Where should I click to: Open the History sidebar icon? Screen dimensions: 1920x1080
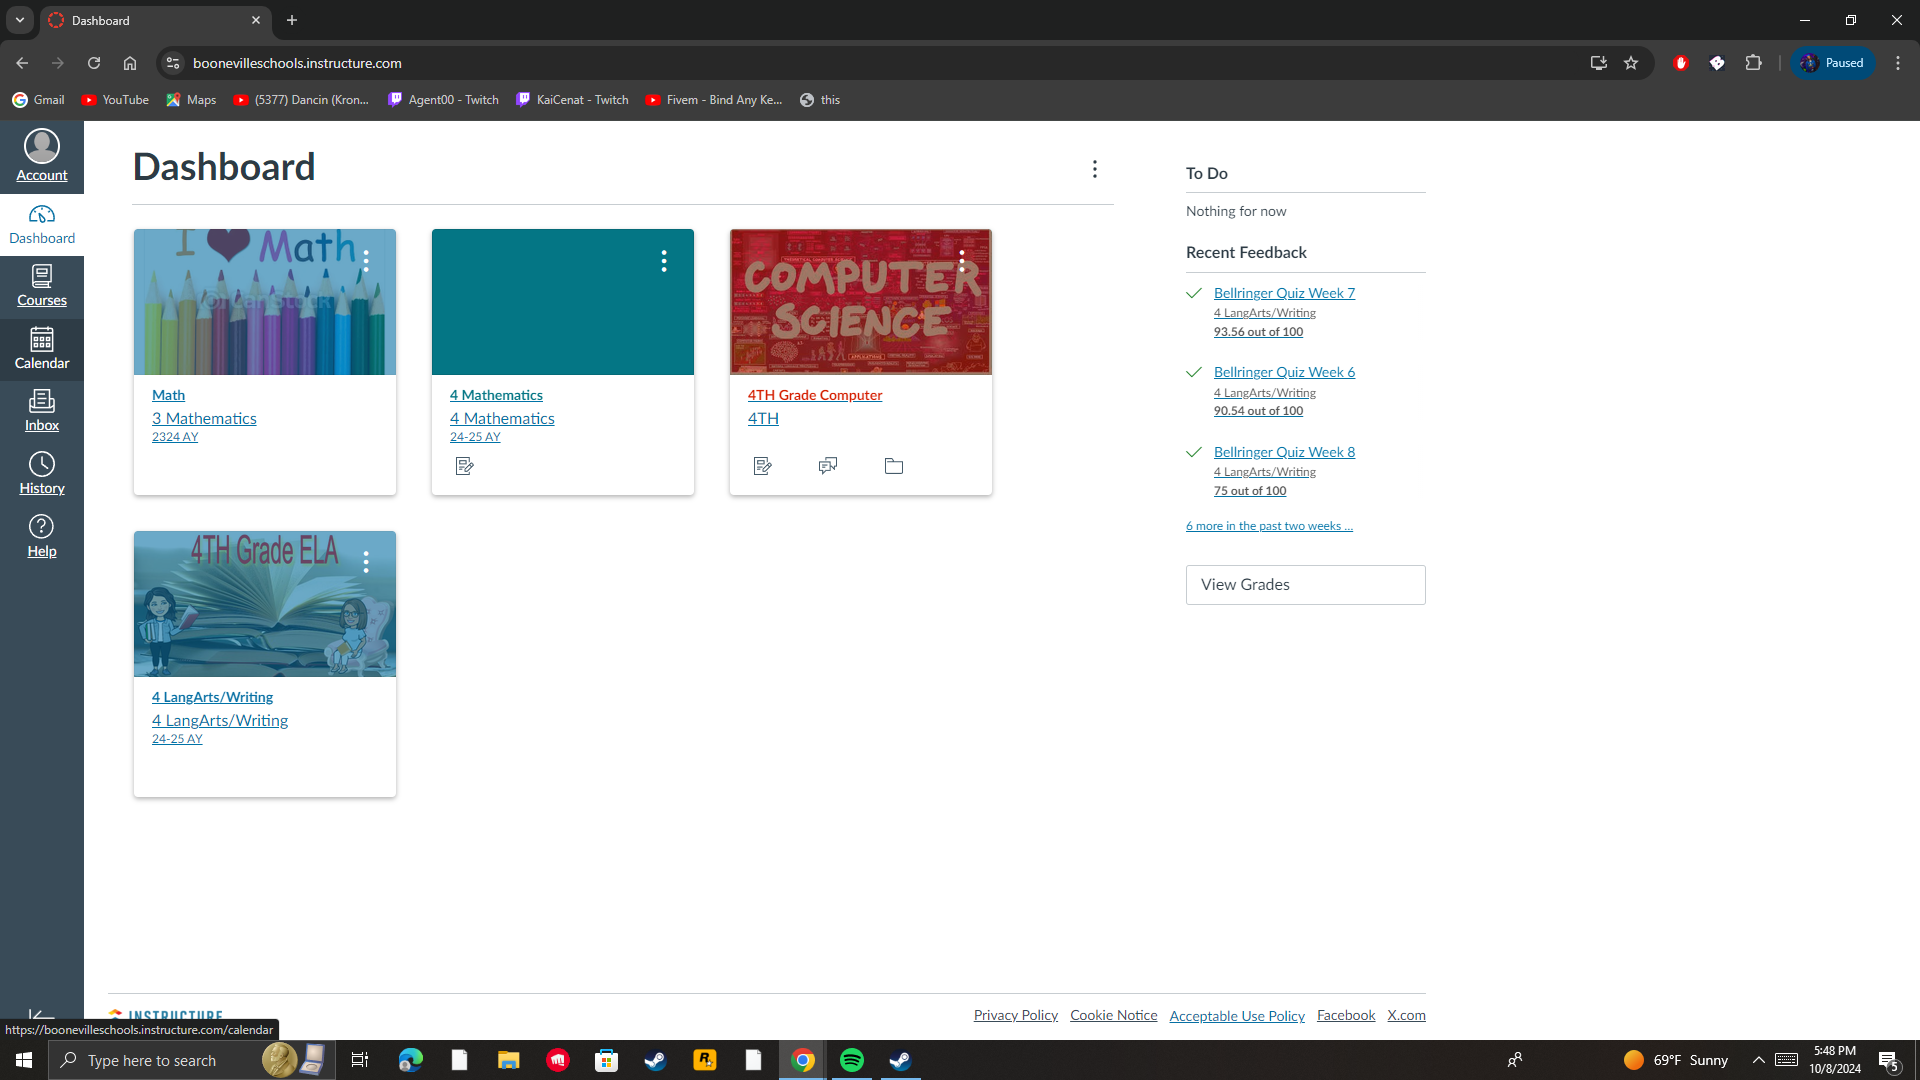click(x=41, y=474)
